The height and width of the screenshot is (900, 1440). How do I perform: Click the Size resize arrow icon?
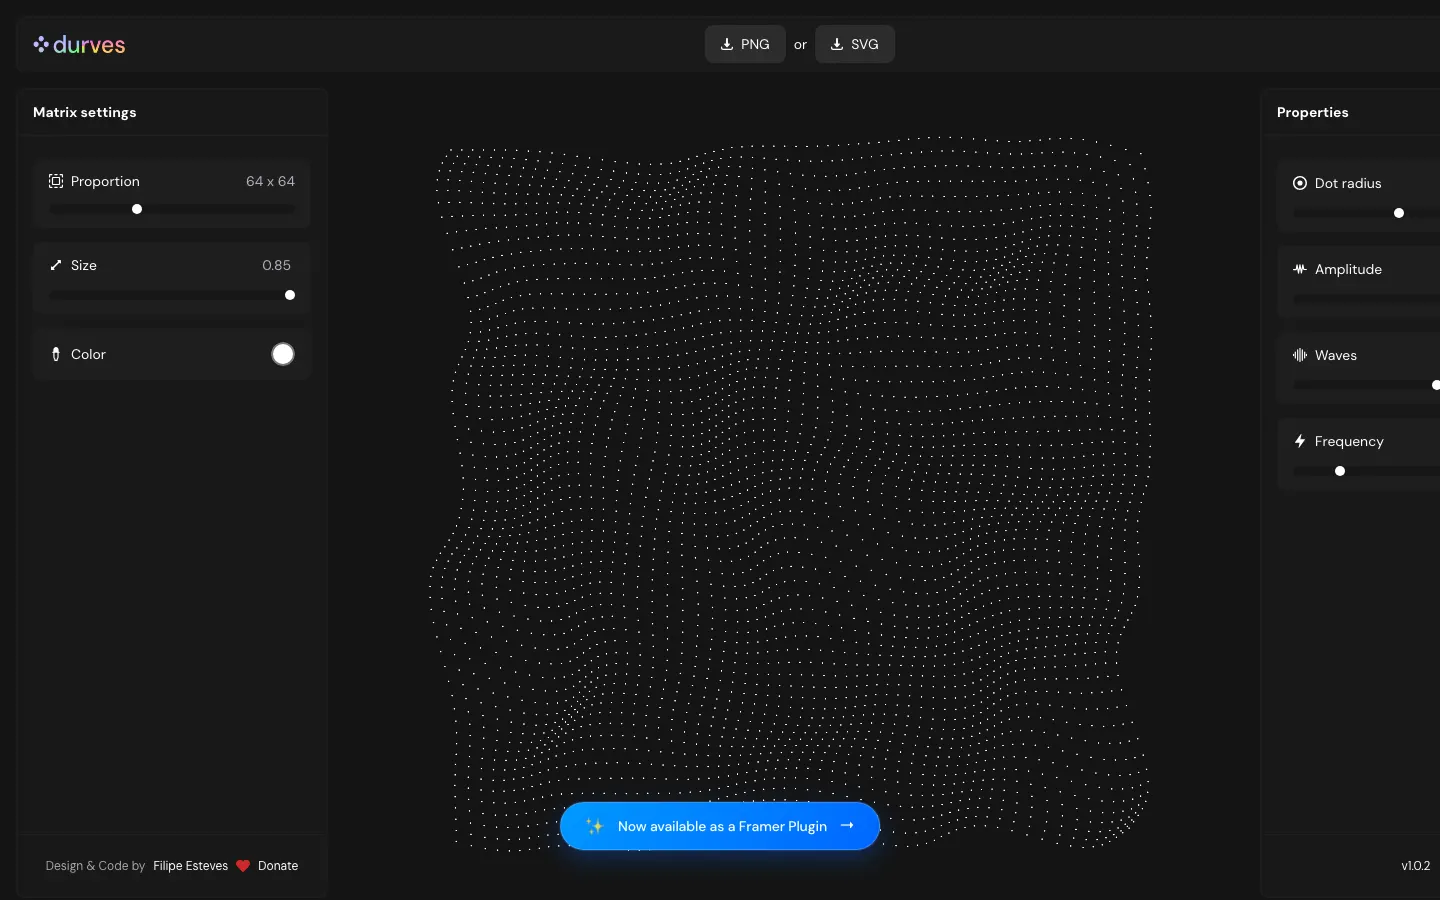[x=56, y=265]
